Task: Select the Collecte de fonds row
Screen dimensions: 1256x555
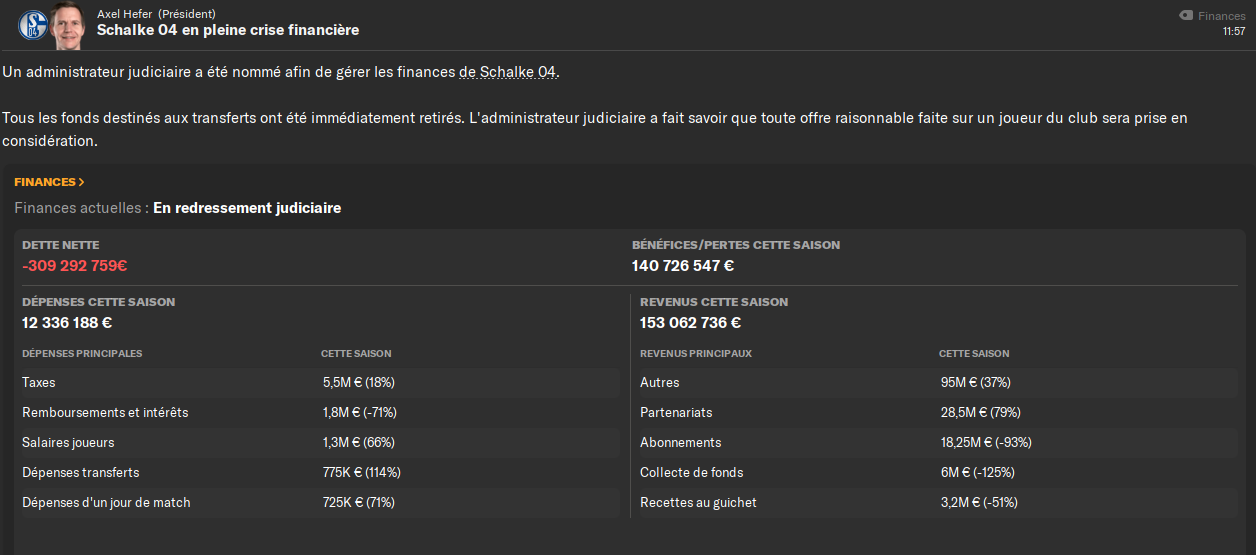Action: point(938,472)
